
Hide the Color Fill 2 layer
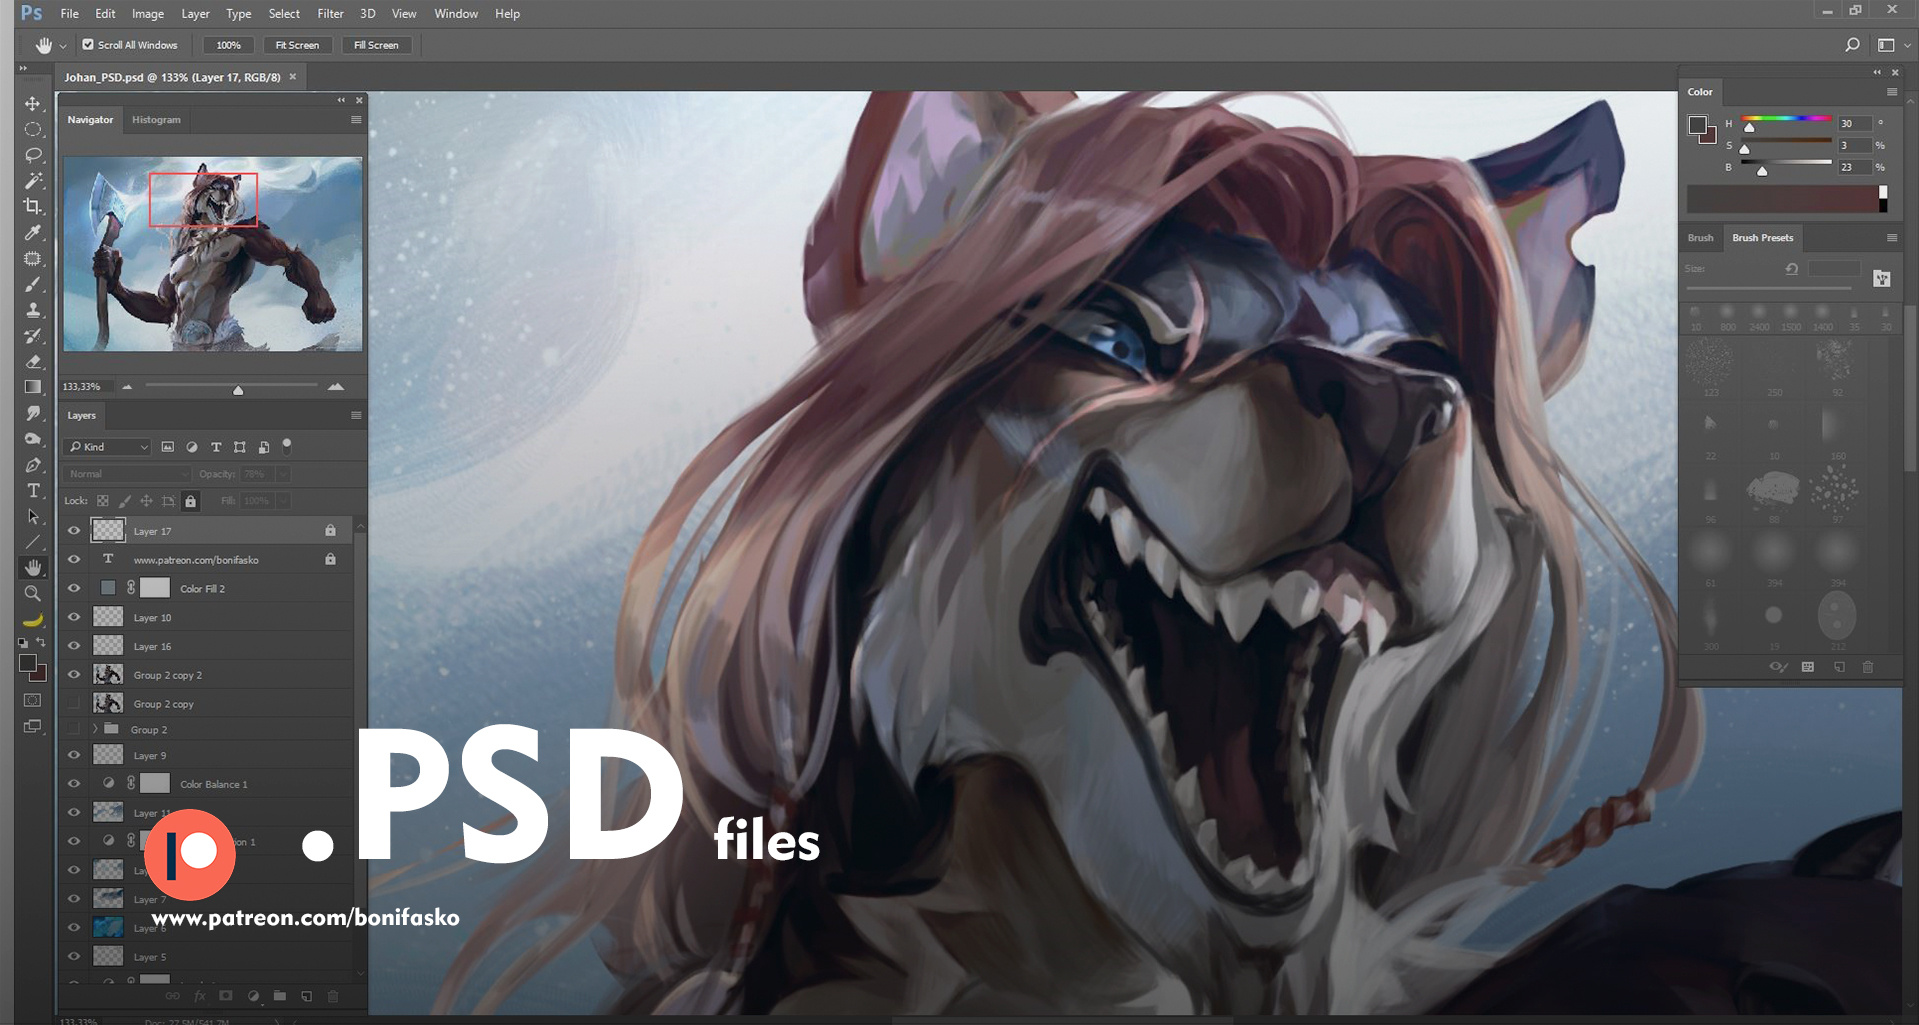[x=74, y=589]
